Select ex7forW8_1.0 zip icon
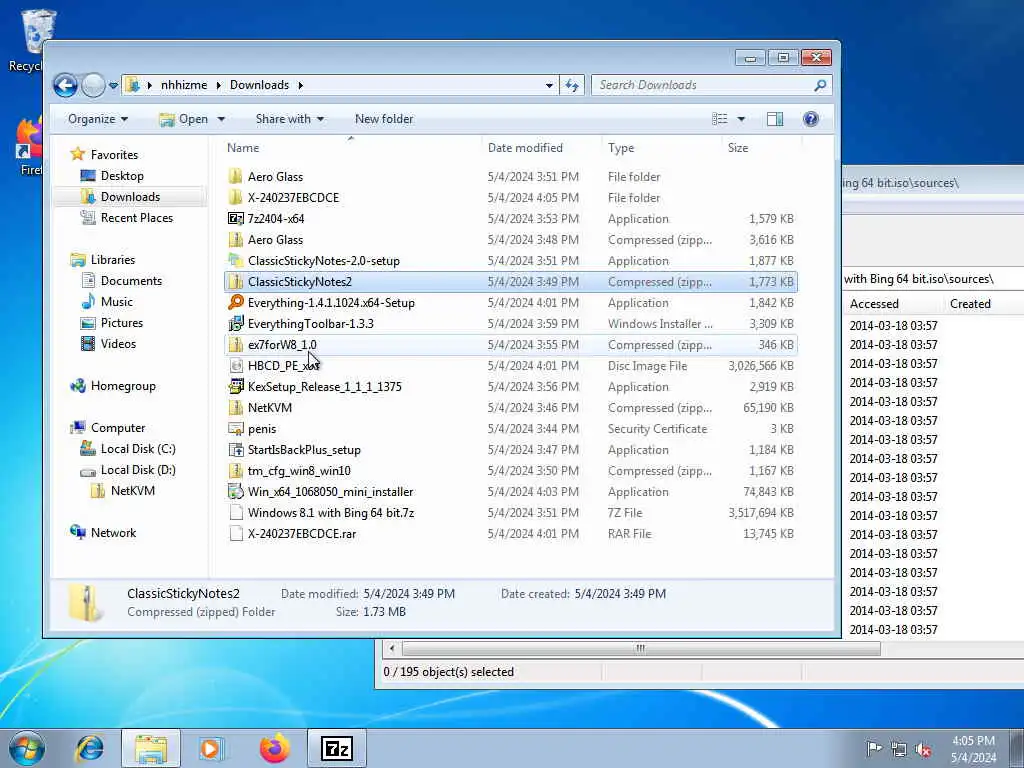 click(x=236, y=344)
